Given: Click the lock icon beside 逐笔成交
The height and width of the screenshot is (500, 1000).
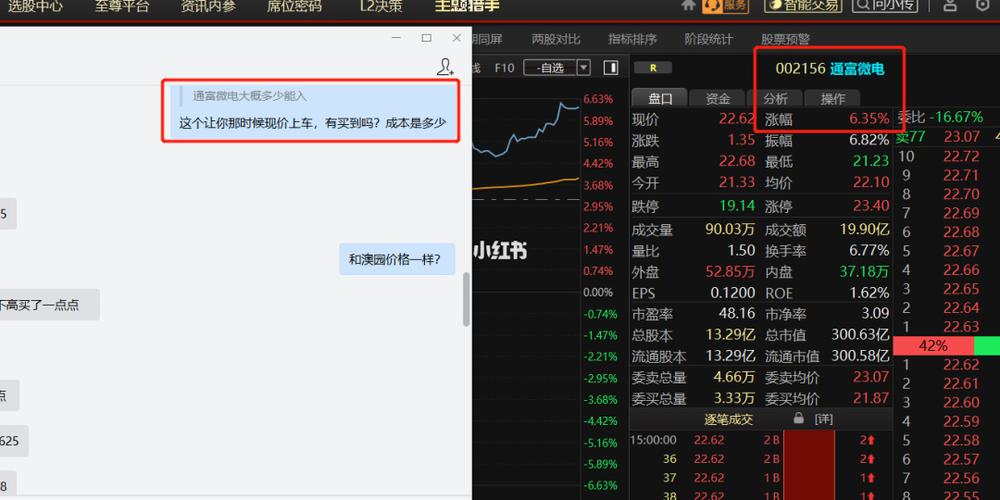Looking at the screenshot, I should click(x=798, y=419).
